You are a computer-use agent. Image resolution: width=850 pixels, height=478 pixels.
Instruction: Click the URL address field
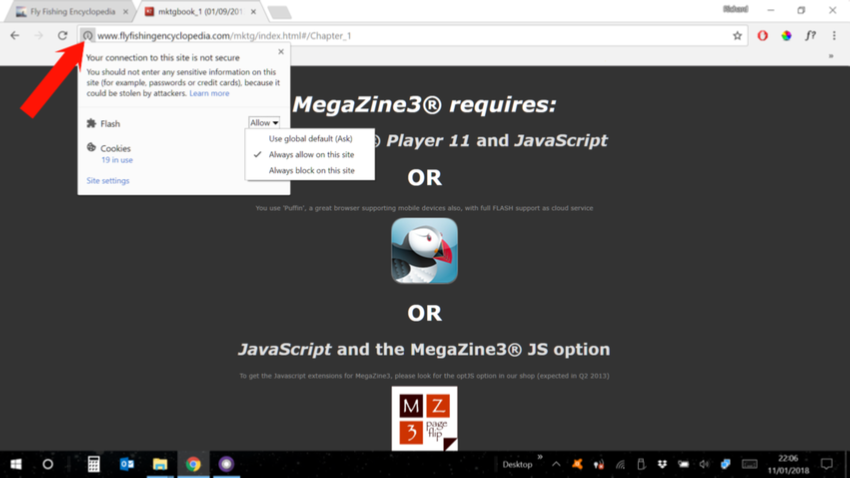[x=412, y=36]
